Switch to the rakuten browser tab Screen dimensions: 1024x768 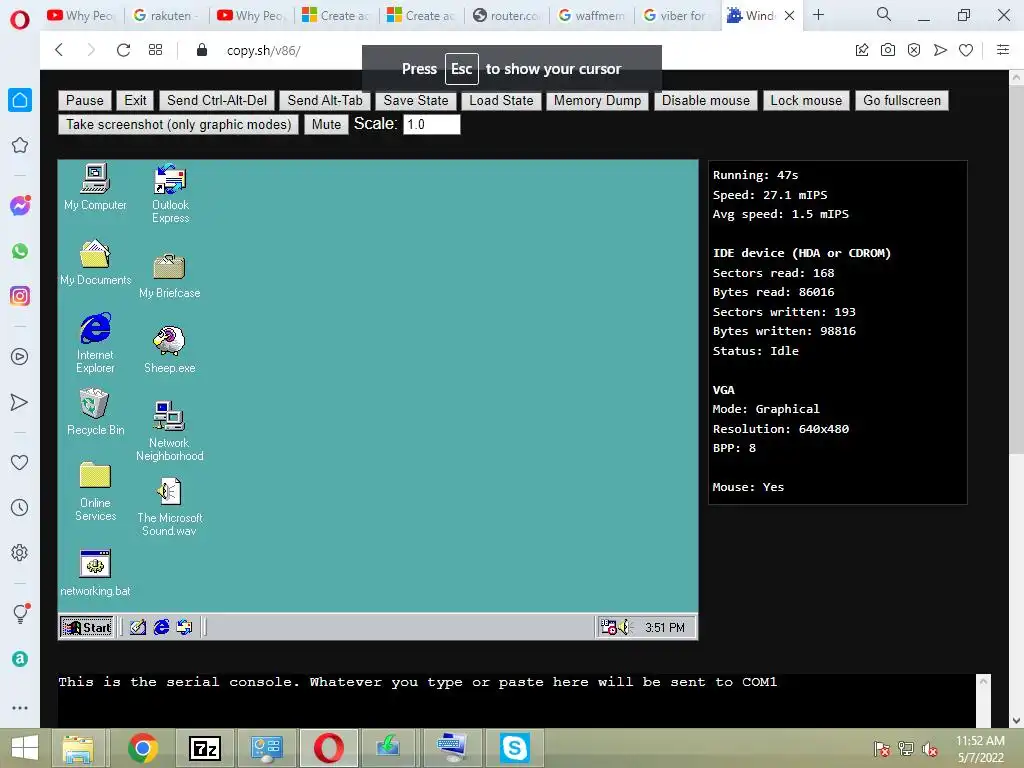[x=165, y=15]
